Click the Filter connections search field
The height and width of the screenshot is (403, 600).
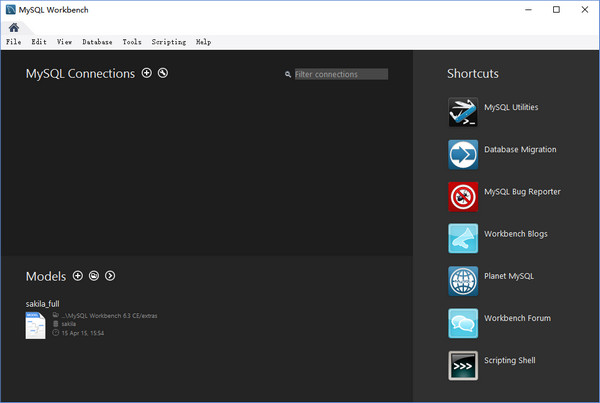(340, 74)
